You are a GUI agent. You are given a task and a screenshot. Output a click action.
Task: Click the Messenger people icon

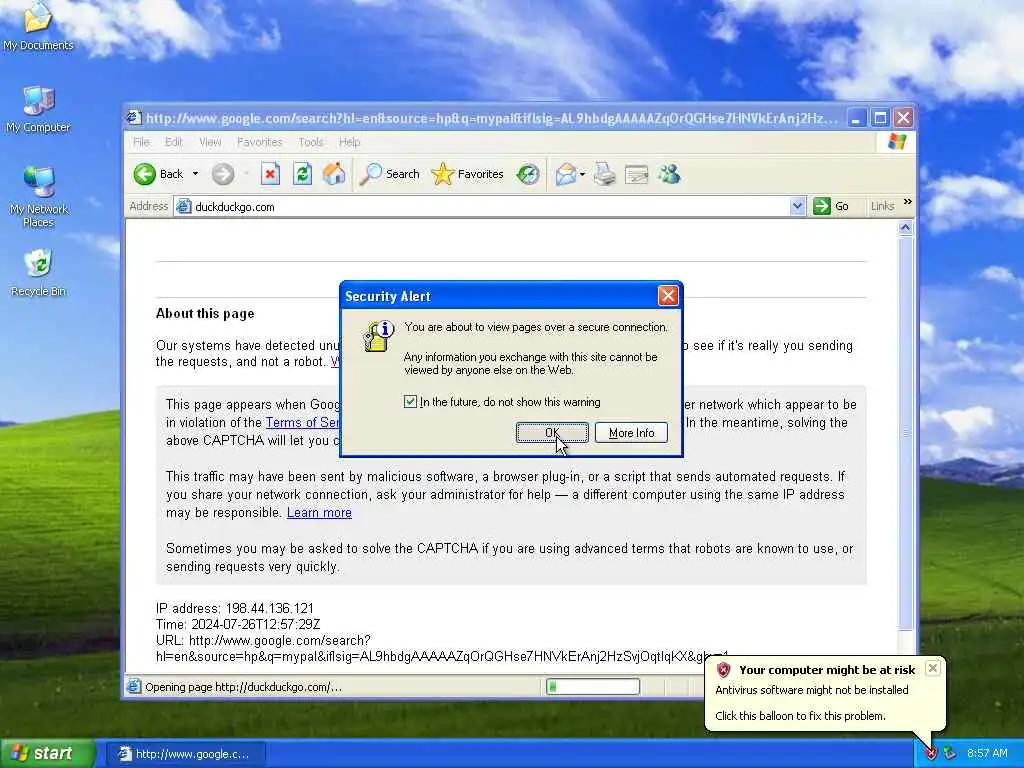pyautogui.click(x=670, y=174)
